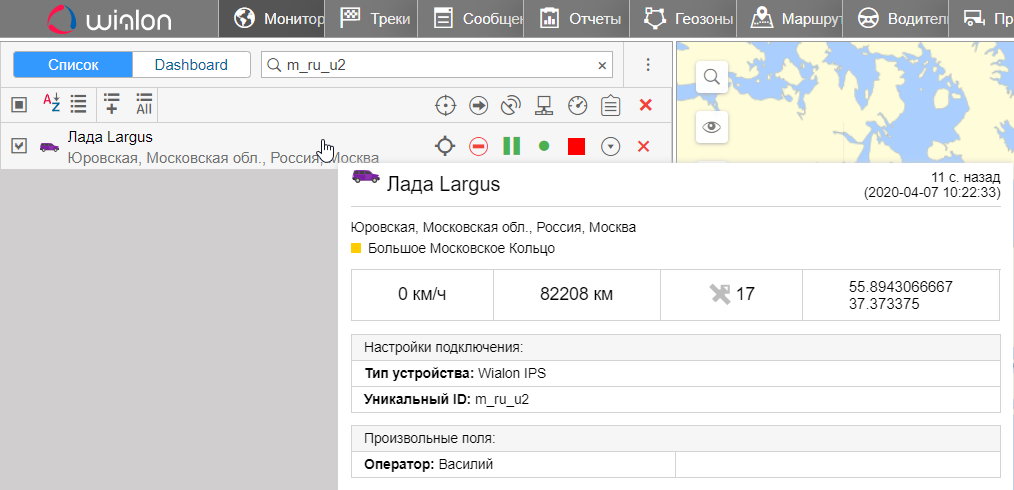This screenshot has width=1014, height=490.
Task: Open the grouping list view options icon
Action: pos(78,103)
